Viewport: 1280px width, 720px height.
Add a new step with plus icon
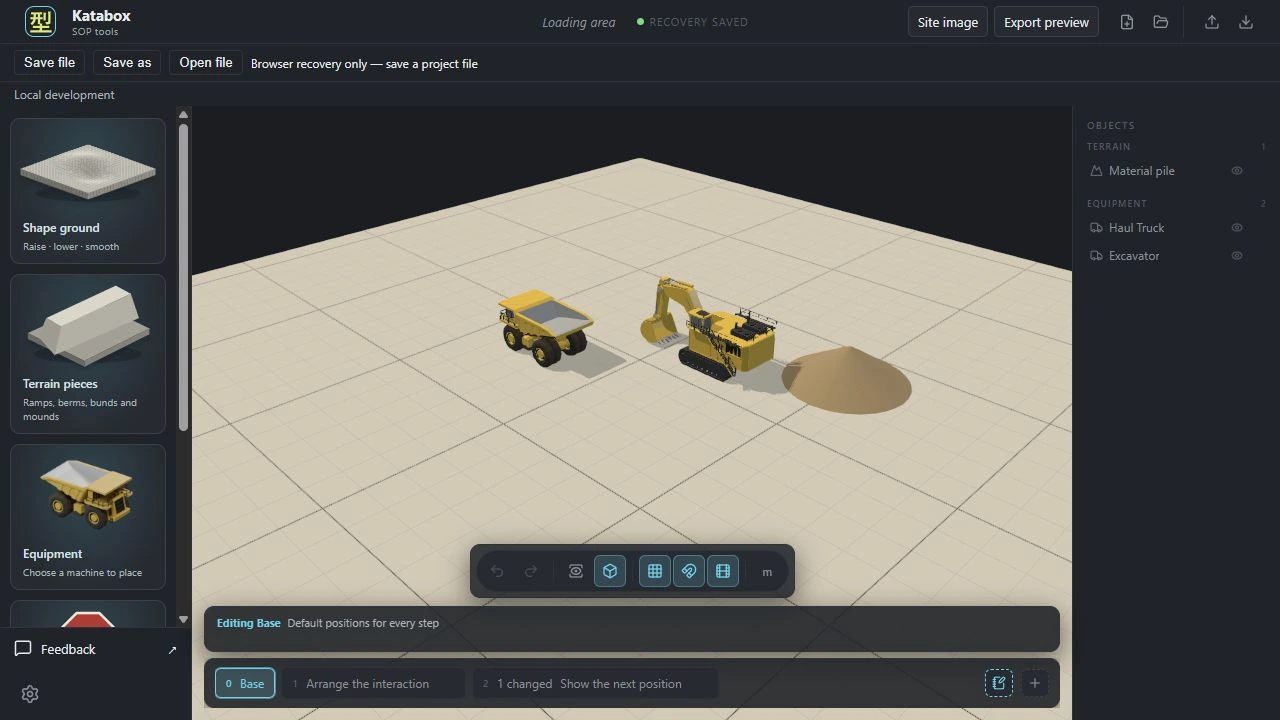pos(1035,683)
